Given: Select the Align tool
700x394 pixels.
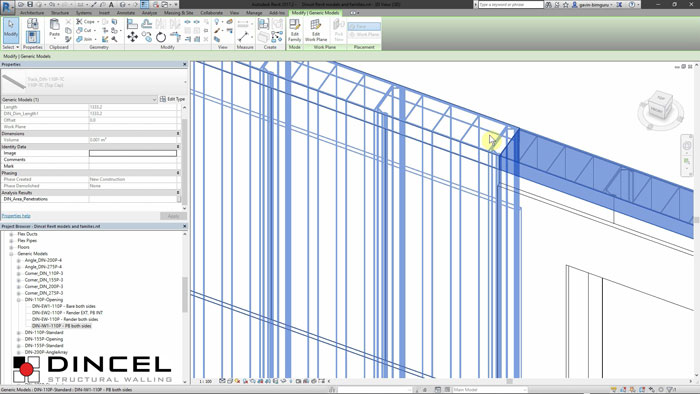Looking at the screenshot, I should click(x=132, y=24).
